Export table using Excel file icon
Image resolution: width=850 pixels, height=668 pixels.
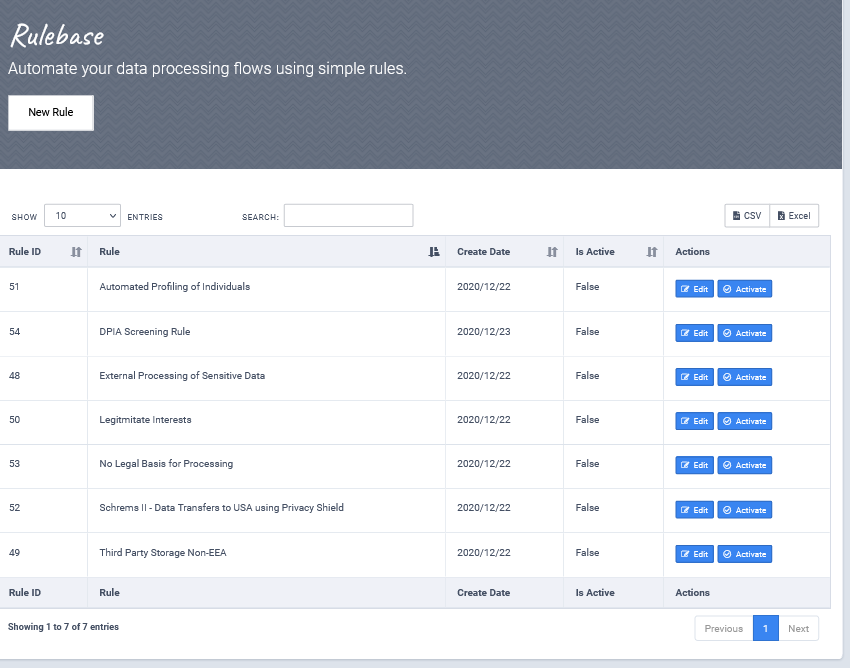click(x=781, y=216)
